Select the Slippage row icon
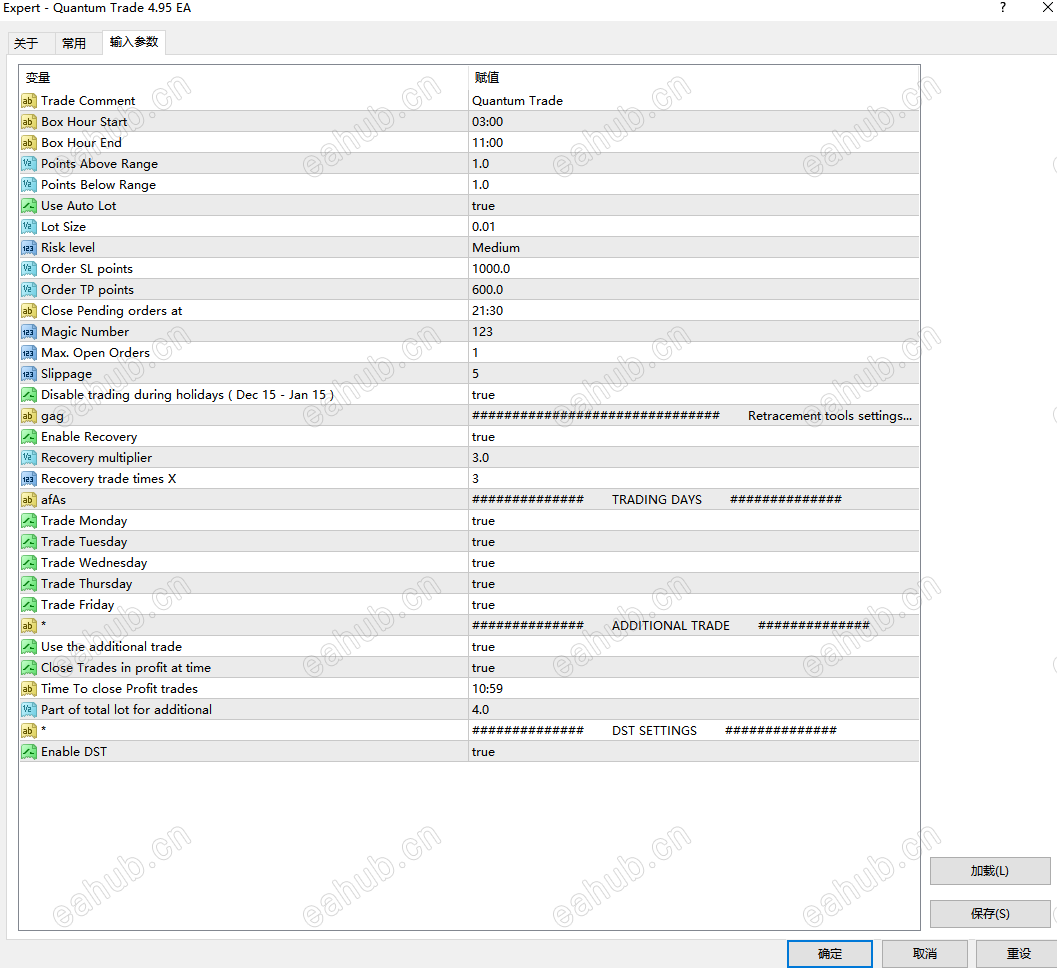 [28, 373]
